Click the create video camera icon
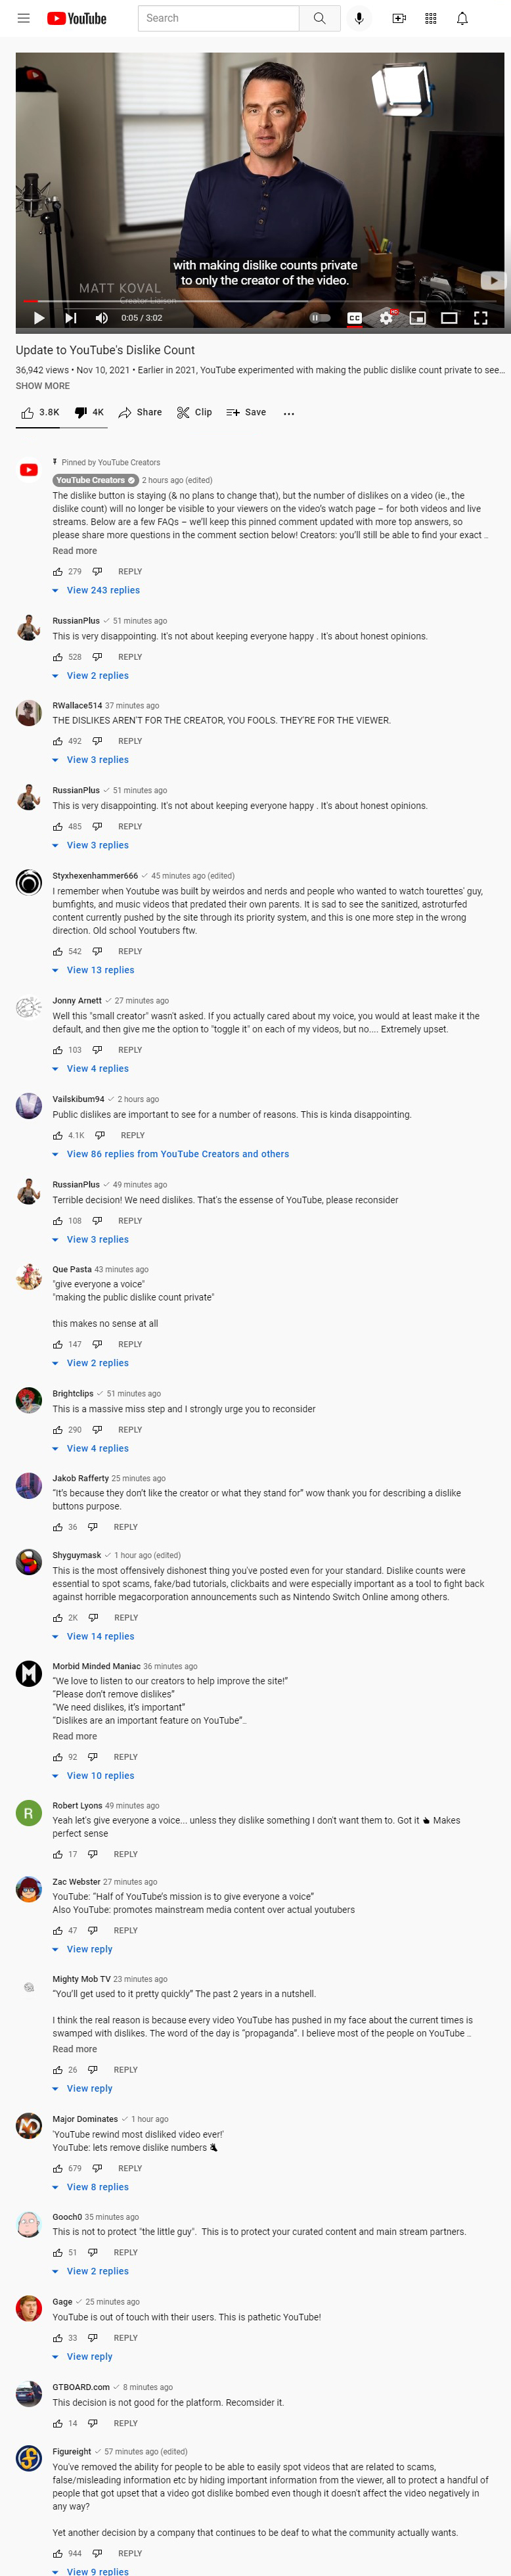 click(x=399, y=18)
